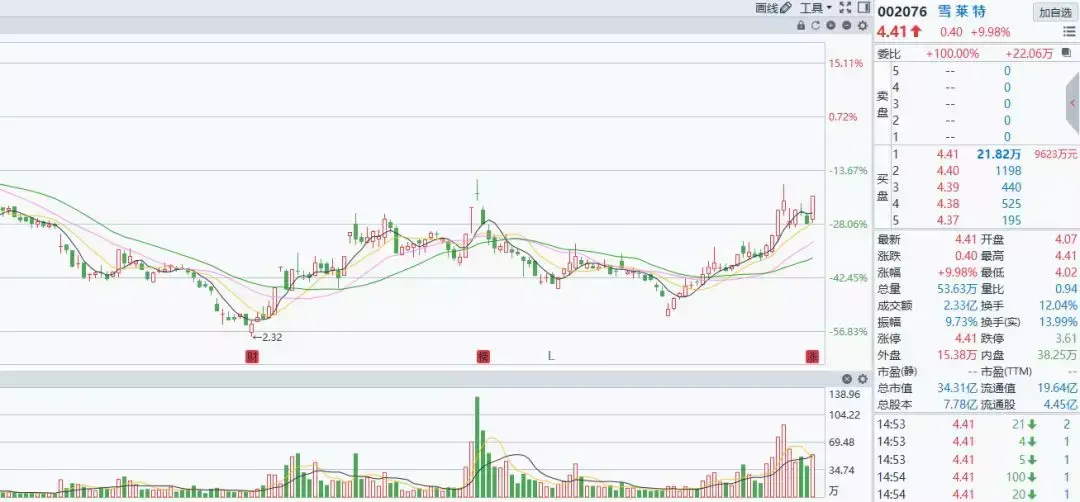
Task: Click the 揭 marker on the chart
Action: pyautogui.click(x=484, y=356)
